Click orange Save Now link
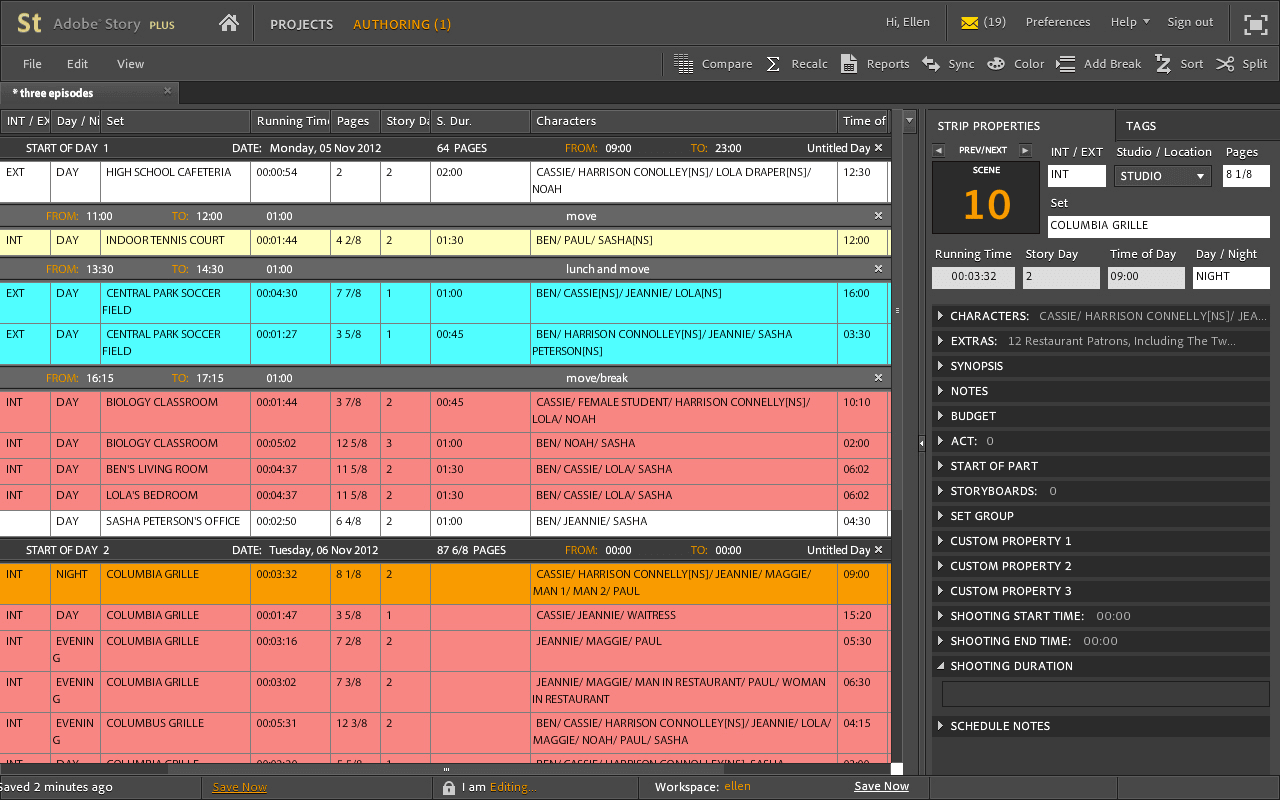Viewport: 1280px width, 800px height. point(240,787)
